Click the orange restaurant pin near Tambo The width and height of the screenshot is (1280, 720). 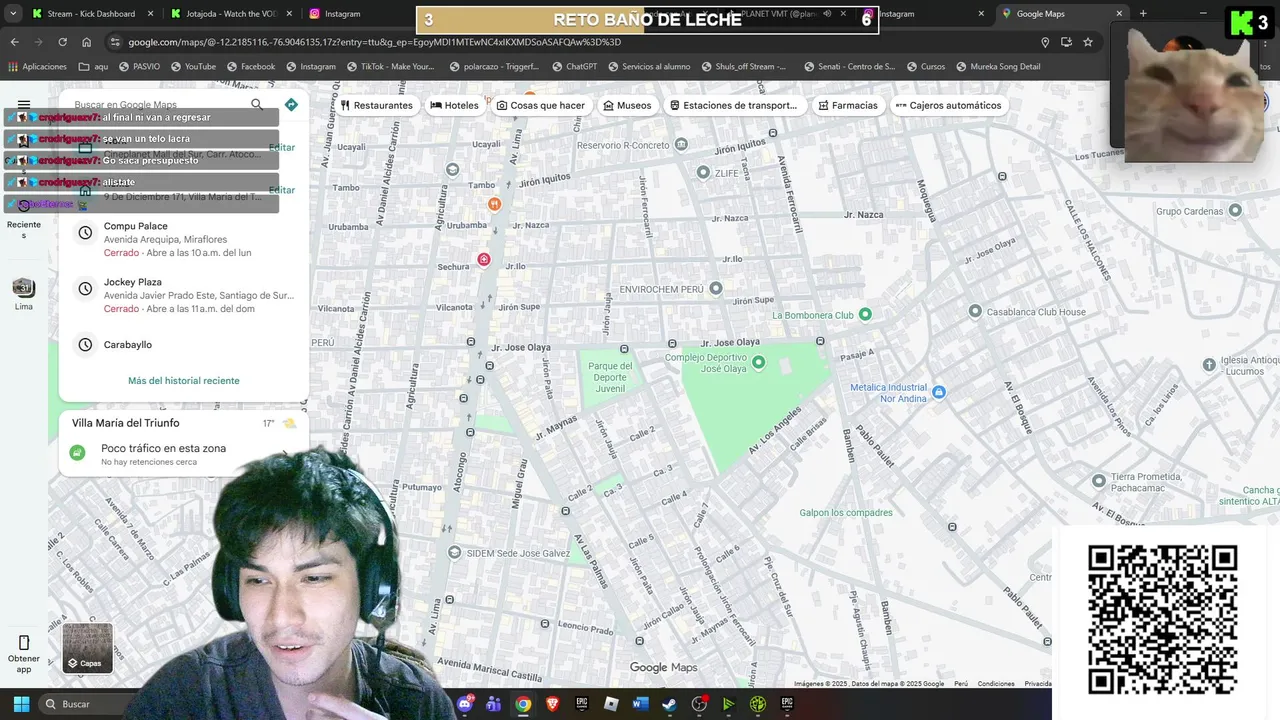click(x=494, y=203)
